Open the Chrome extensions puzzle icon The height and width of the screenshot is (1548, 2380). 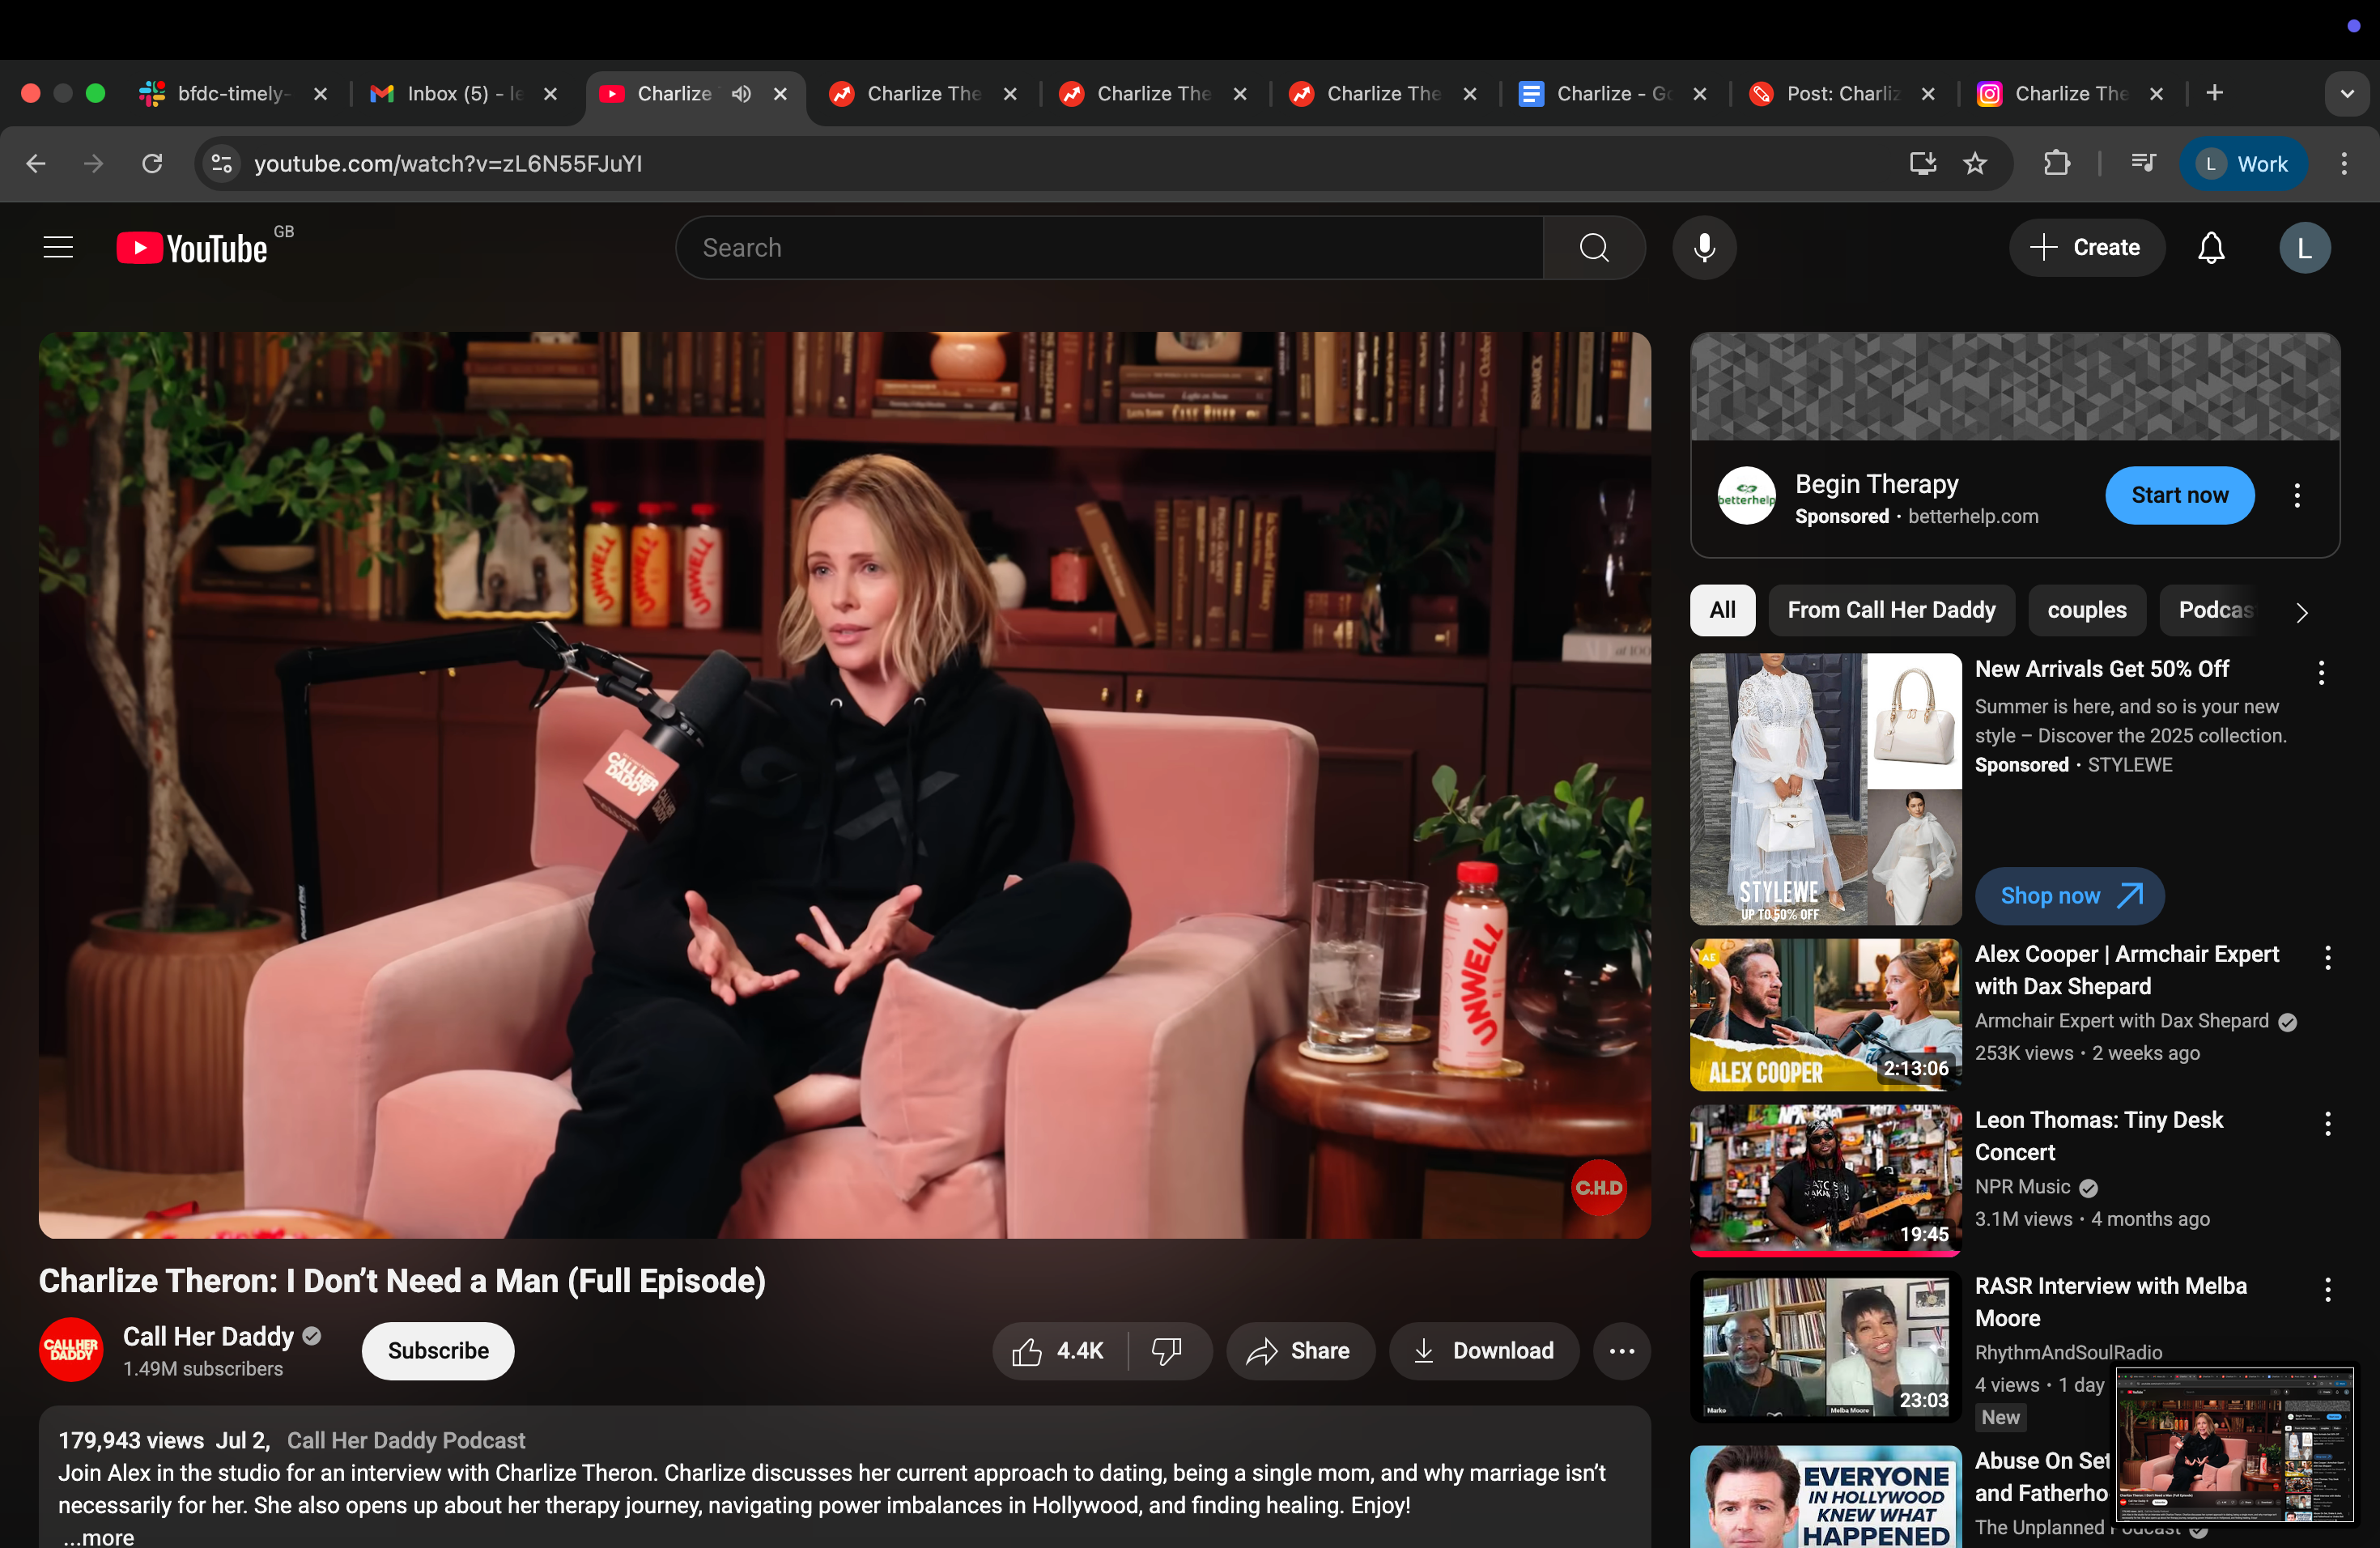click(2056, 163)
